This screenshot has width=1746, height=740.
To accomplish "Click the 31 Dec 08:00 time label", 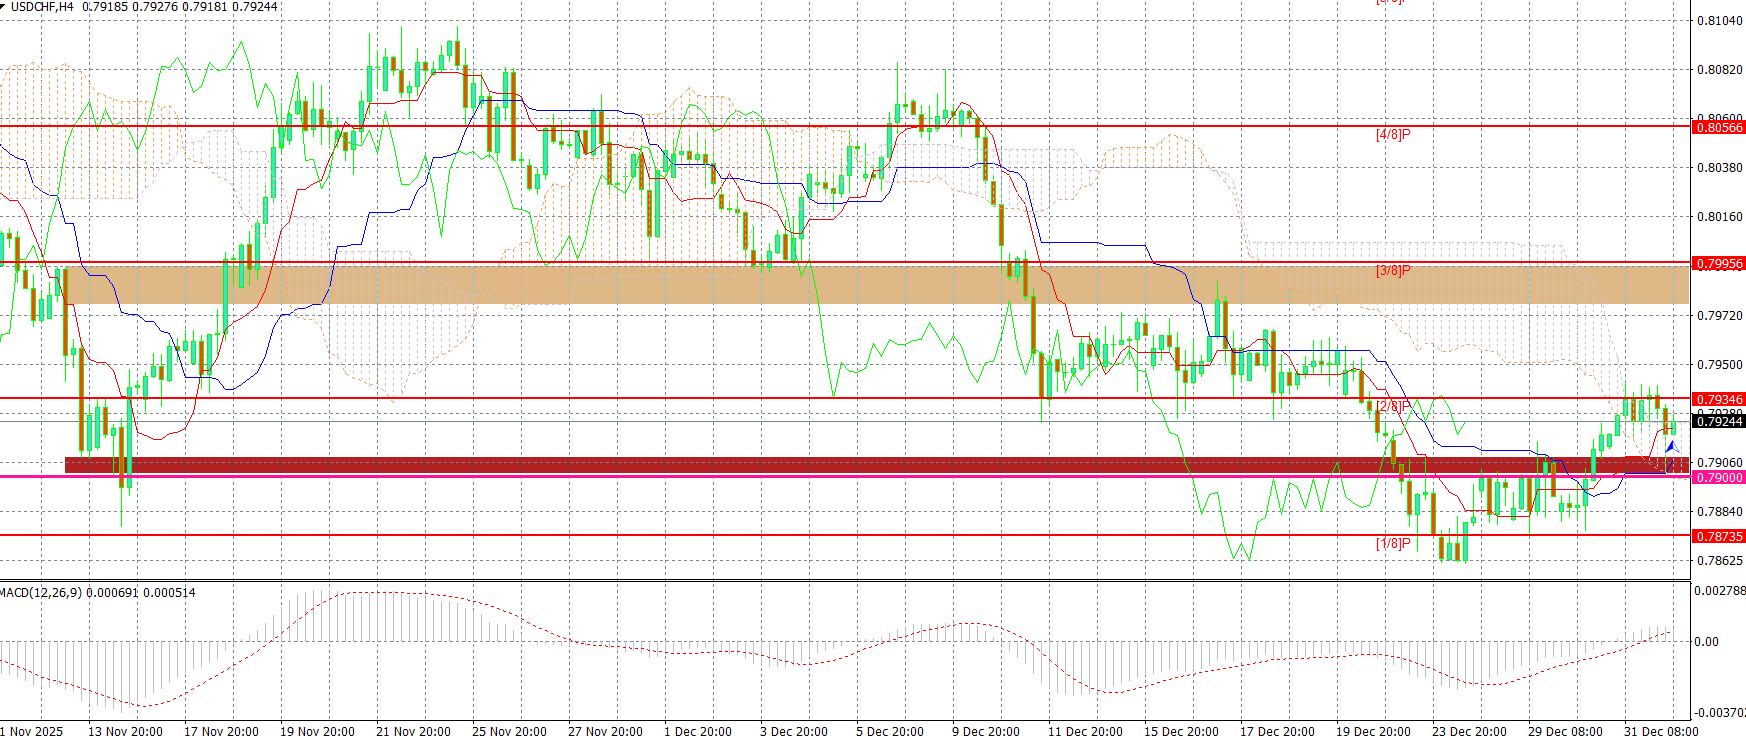I will pos(1661,731).
